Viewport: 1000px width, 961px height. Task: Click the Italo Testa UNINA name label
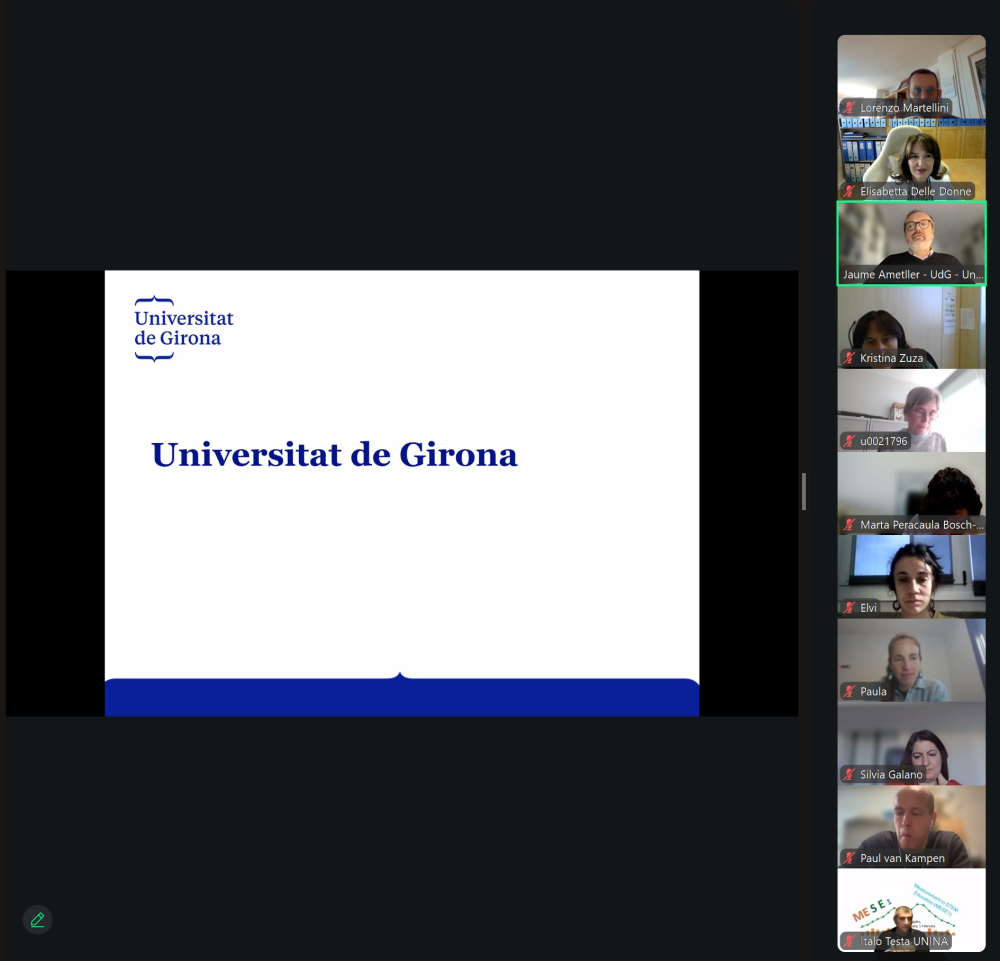coord(903,941)
